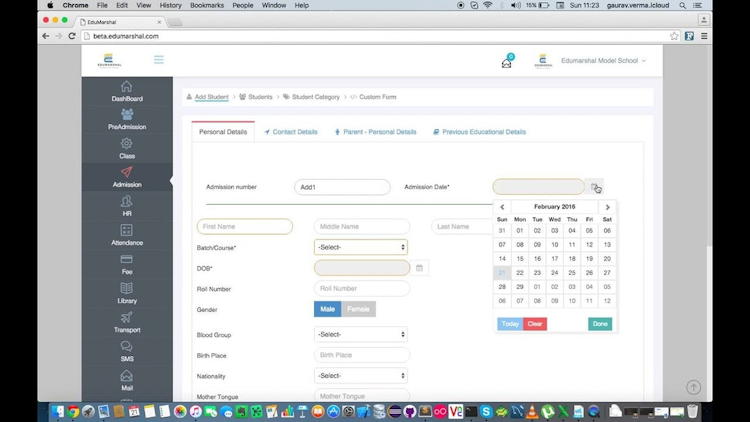Bookmark this page with star icon
This screenshot has width=750, height=422.
click(674, 36)
